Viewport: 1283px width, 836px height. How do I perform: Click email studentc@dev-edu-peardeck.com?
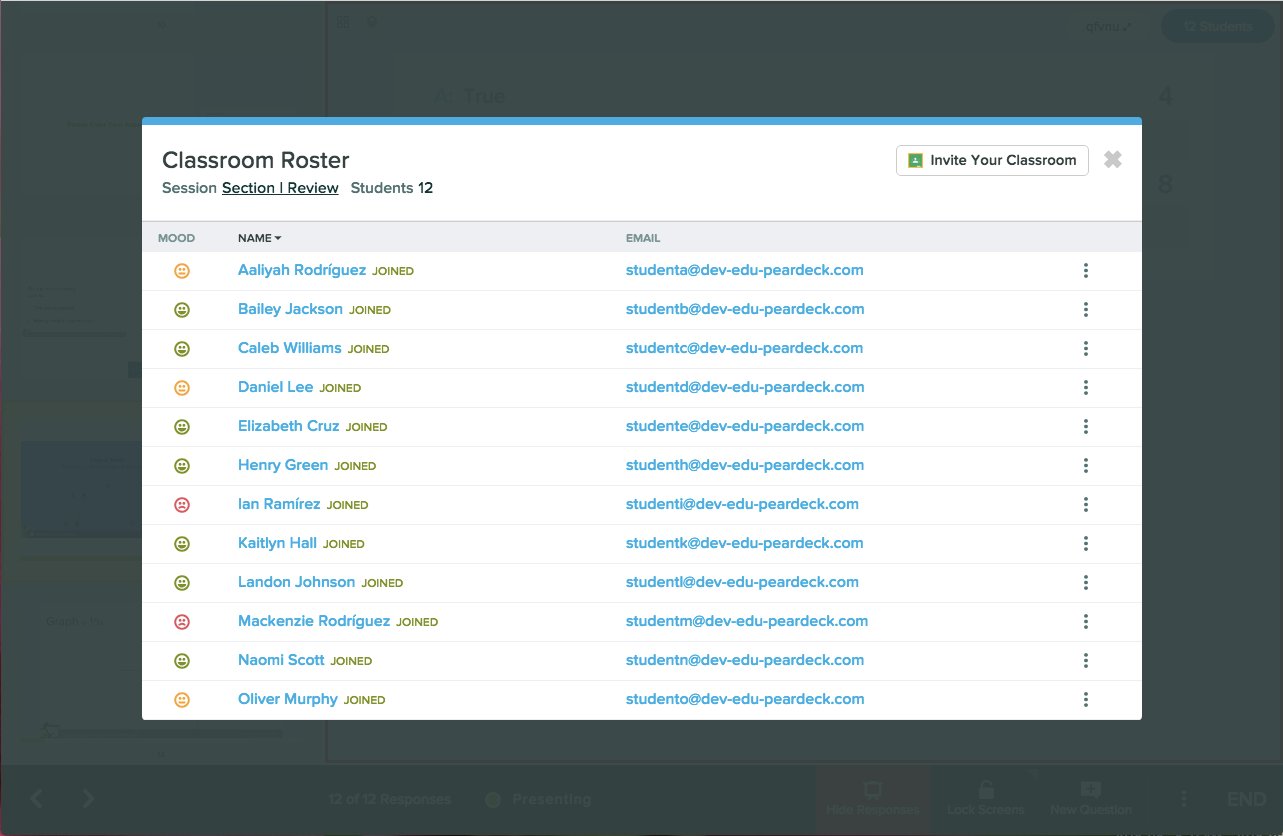point(745,348)
